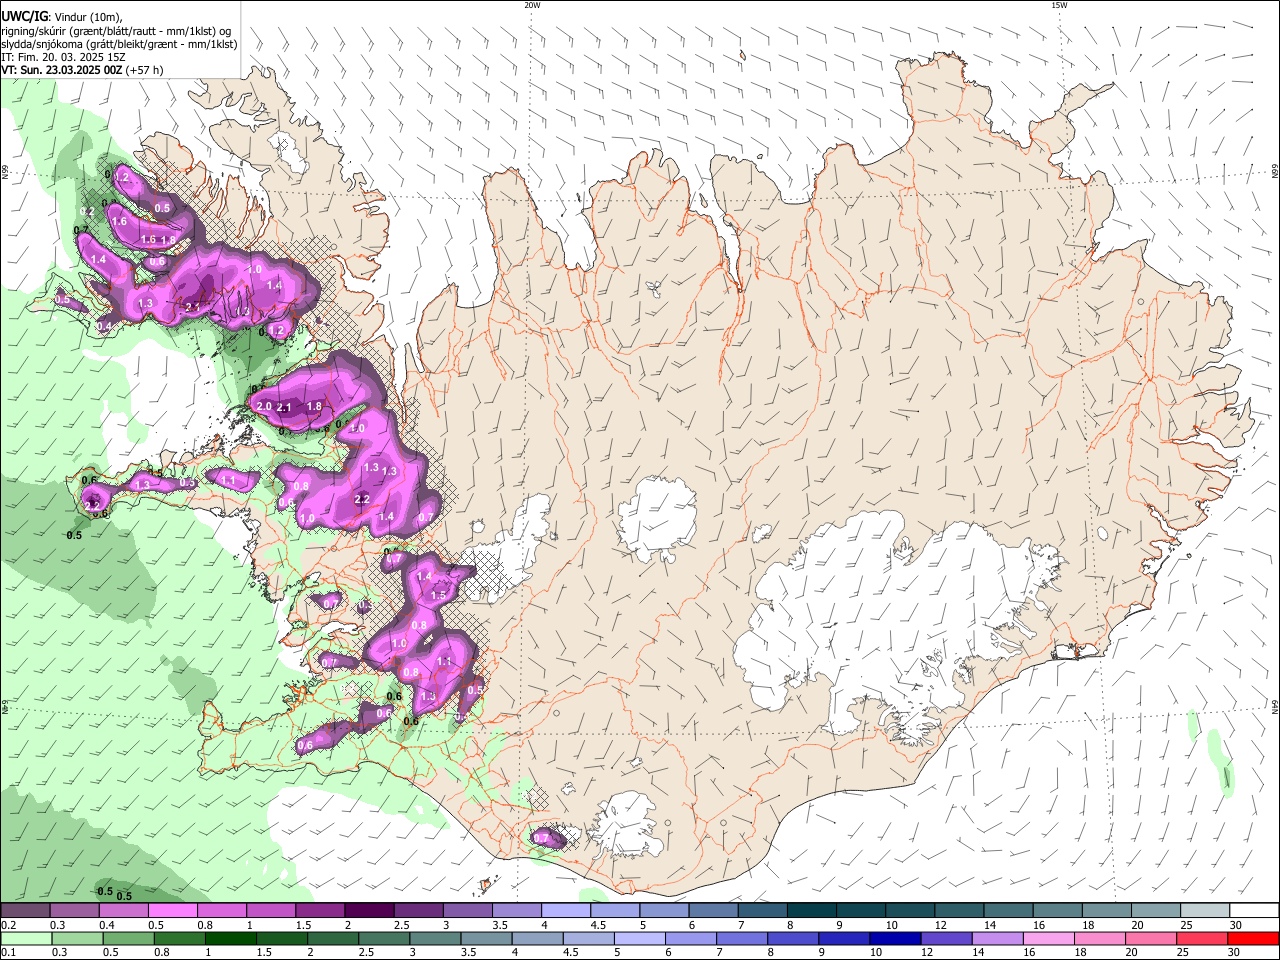Click the dark teal 8 swatch, upper legend
The width and height of the screenshot is (1280, 960).
811,910
